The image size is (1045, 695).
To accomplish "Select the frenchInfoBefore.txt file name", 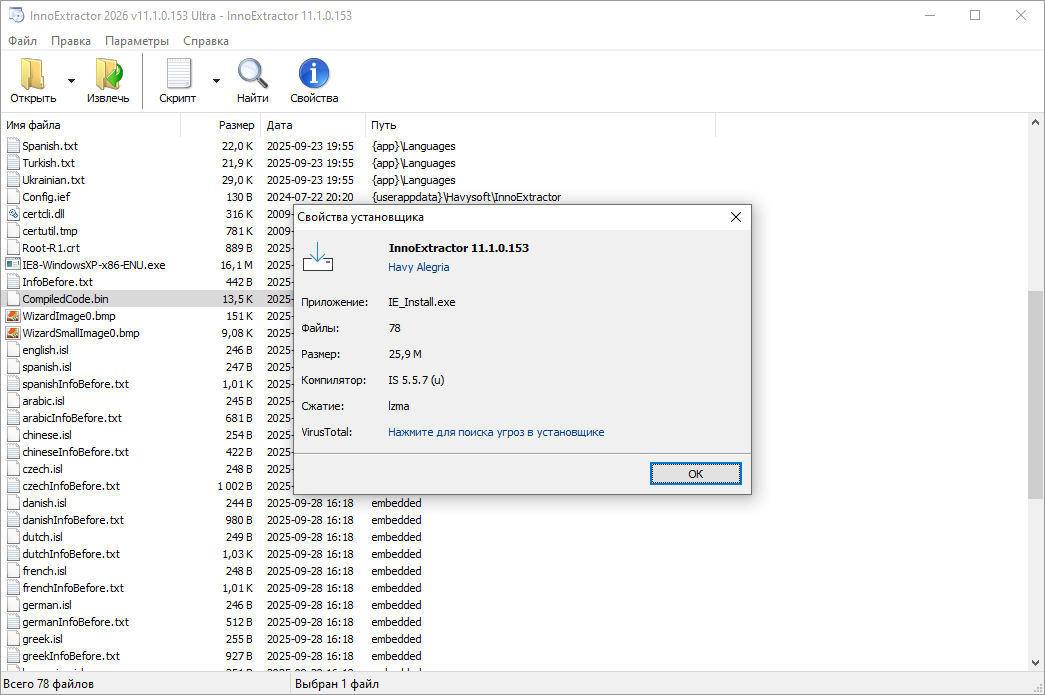I will coord(73,588).
